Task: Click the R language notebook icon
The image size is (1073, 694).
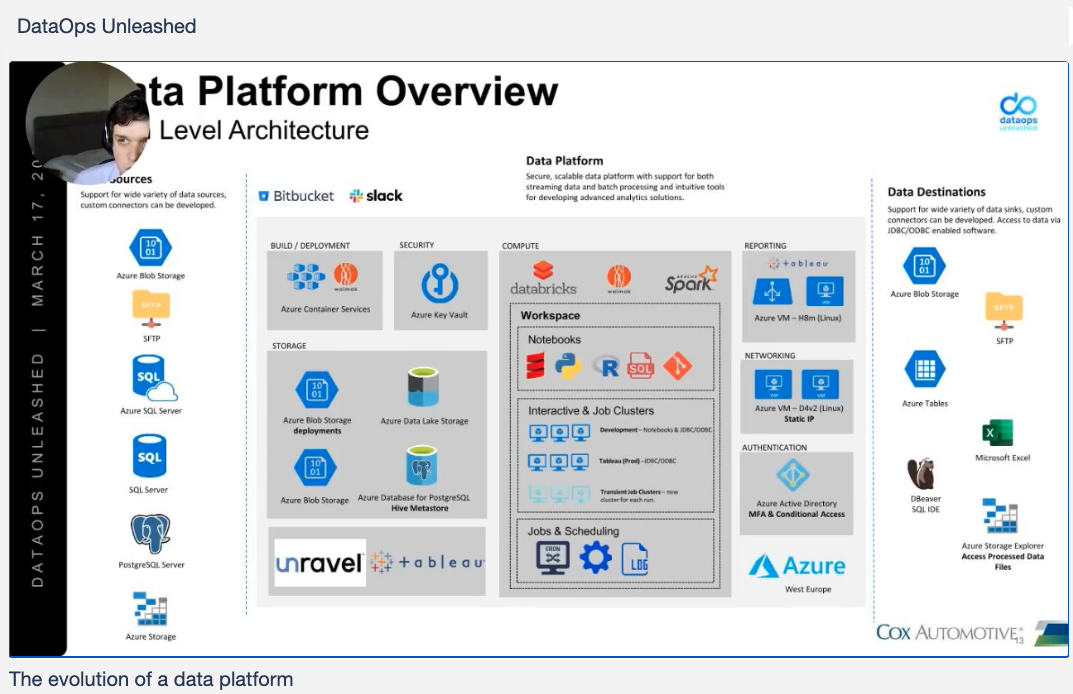Action: pos(606,367)
